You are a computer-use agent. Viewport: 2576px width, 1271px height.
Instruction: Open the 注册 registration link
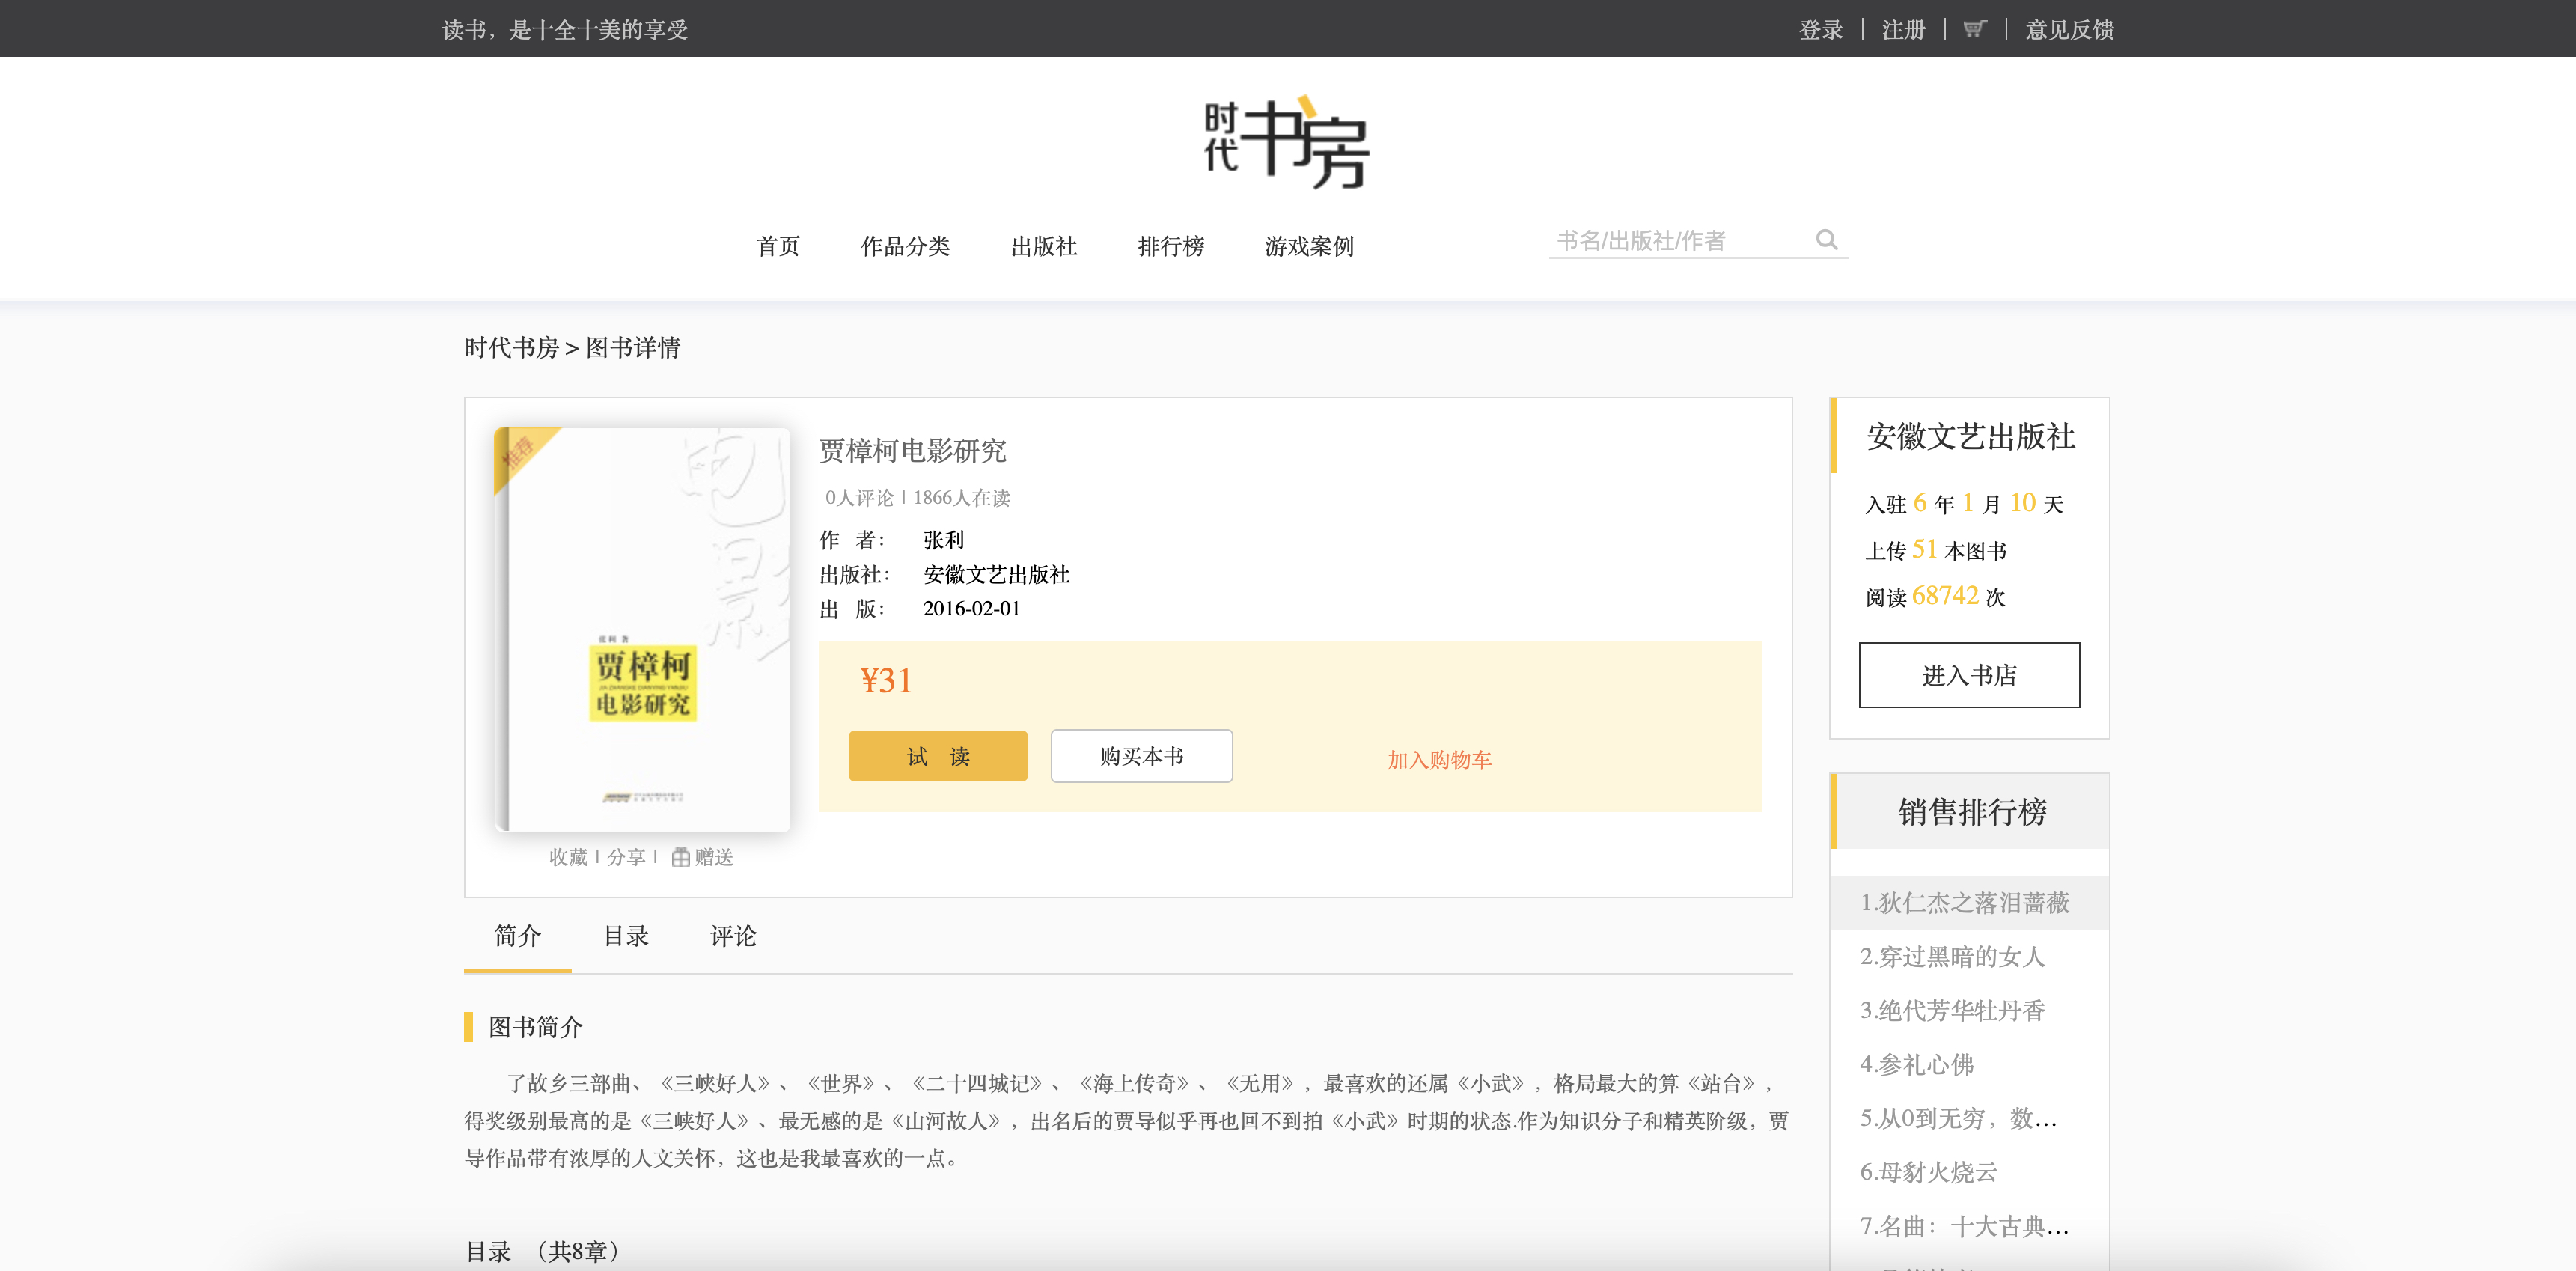pos(1904,30)
